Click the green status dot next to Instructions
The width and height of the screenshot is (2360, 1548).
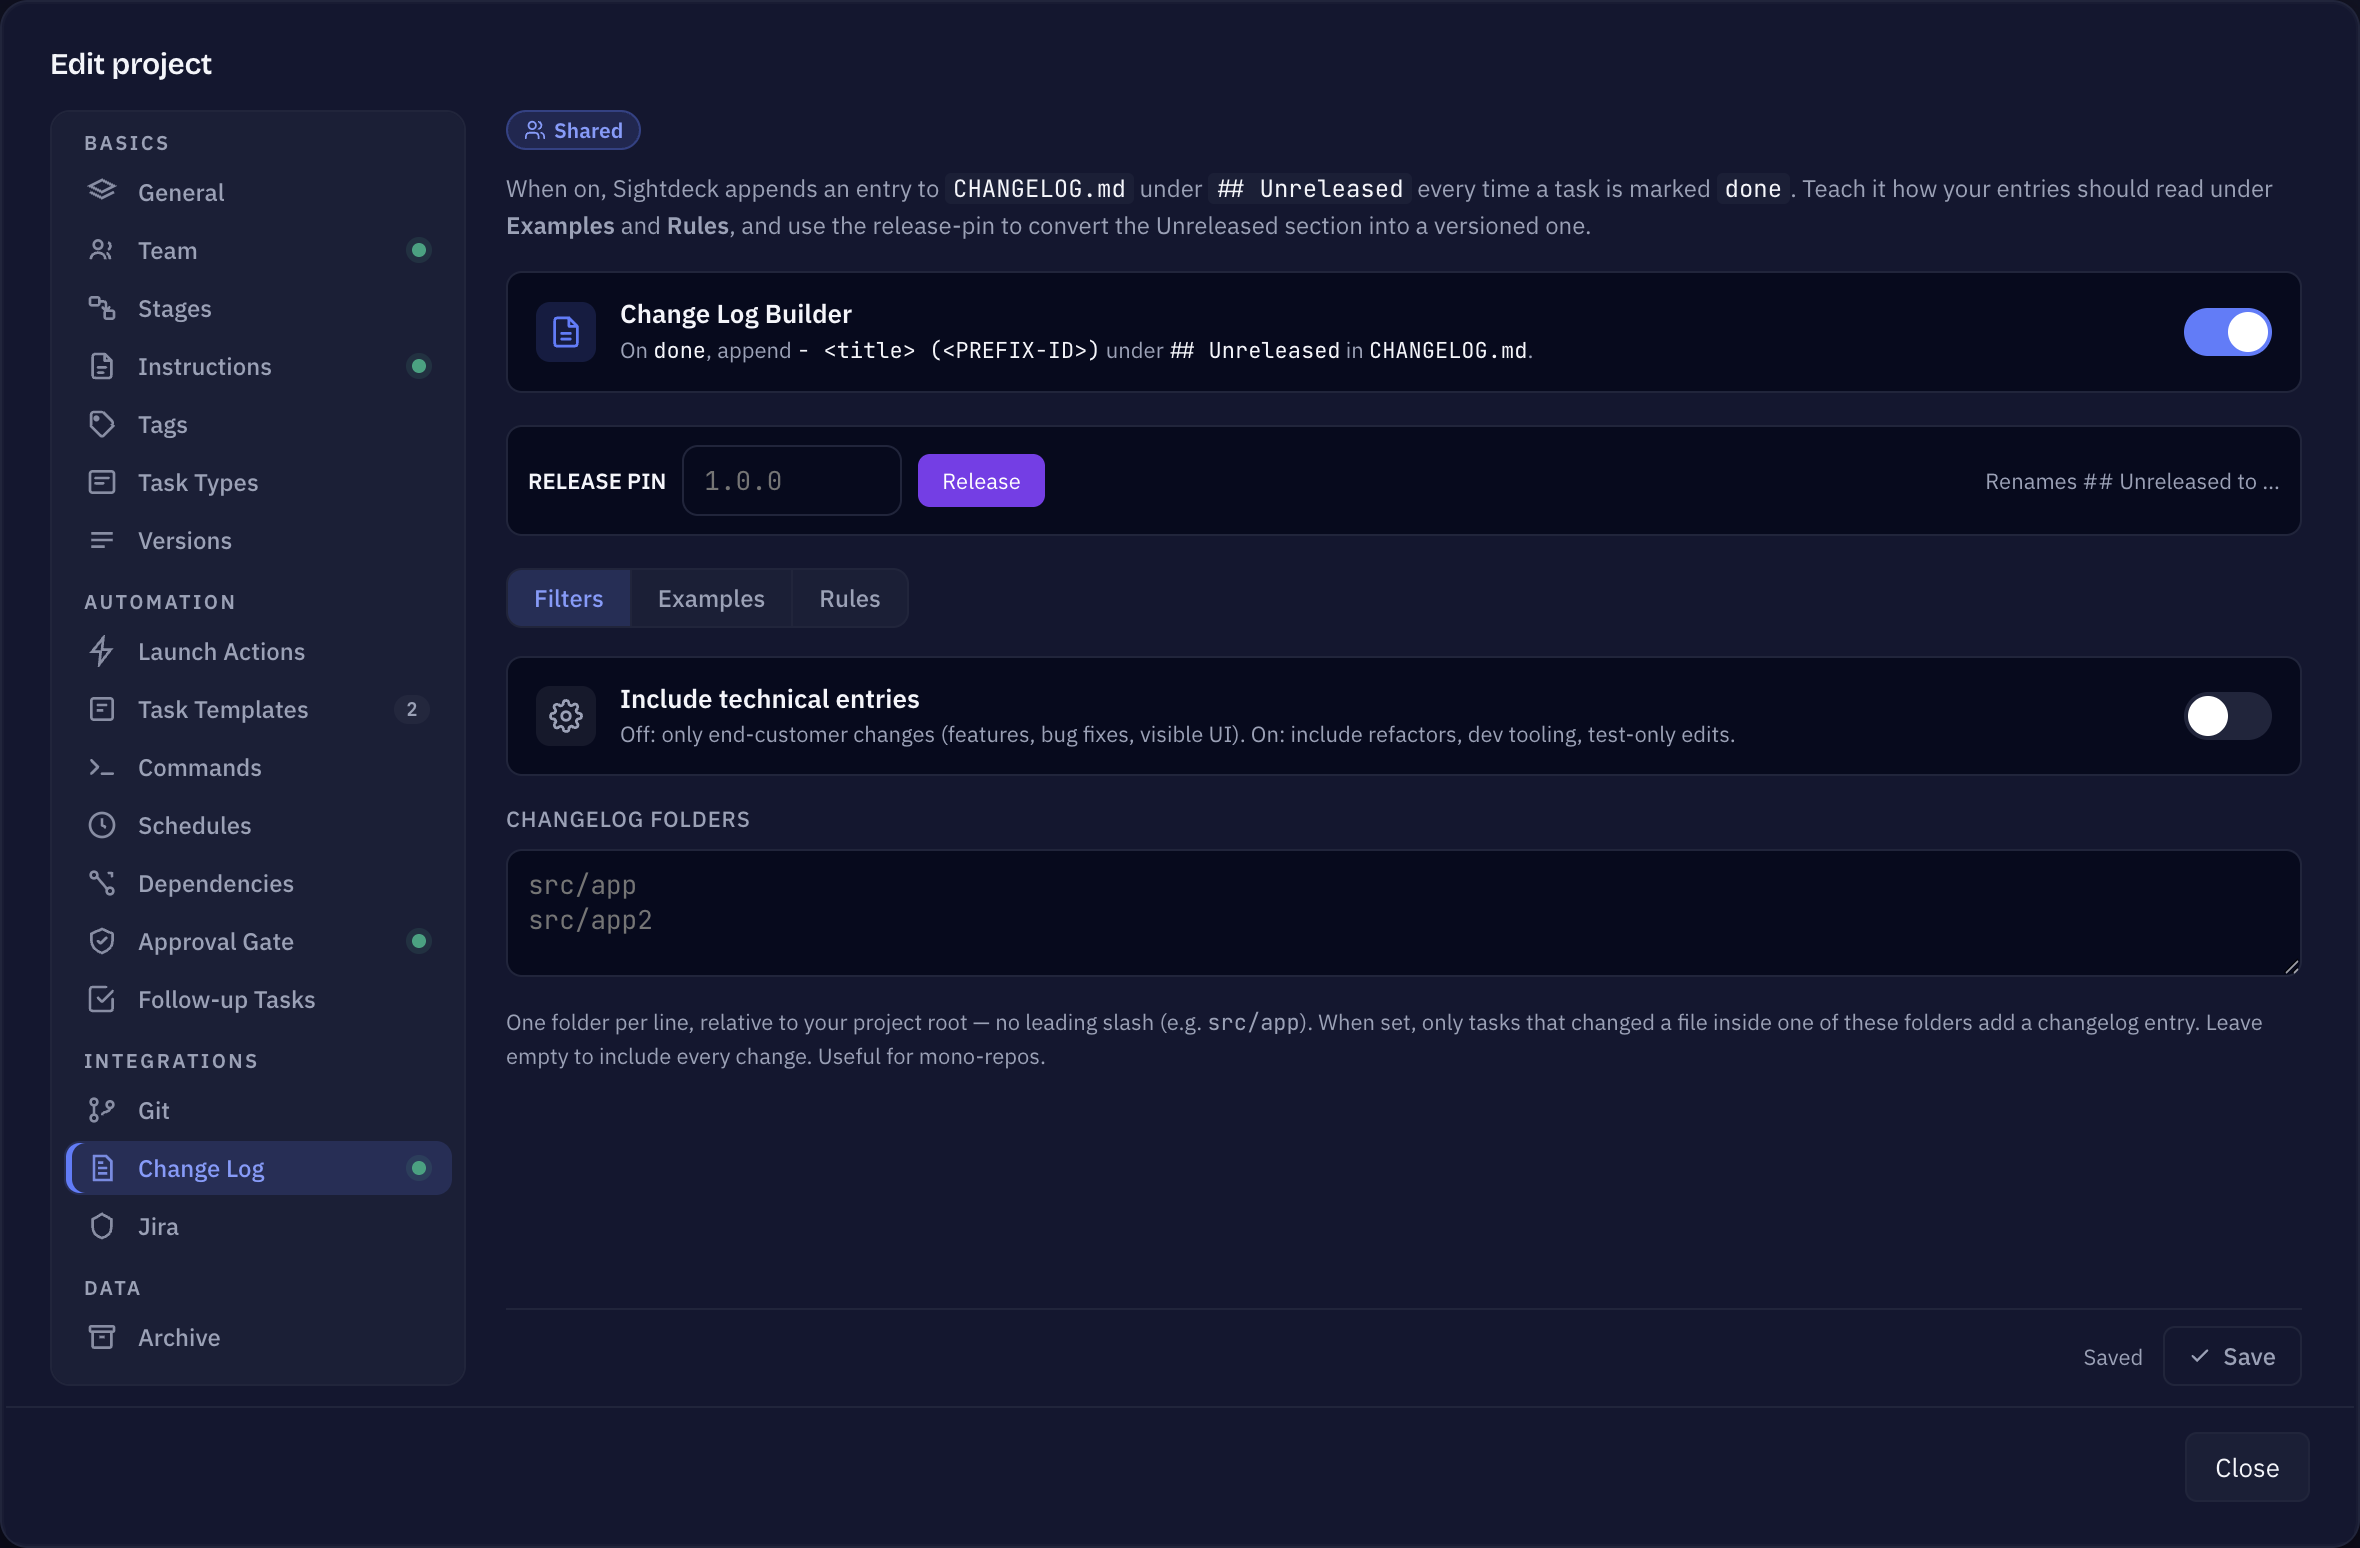419,366
